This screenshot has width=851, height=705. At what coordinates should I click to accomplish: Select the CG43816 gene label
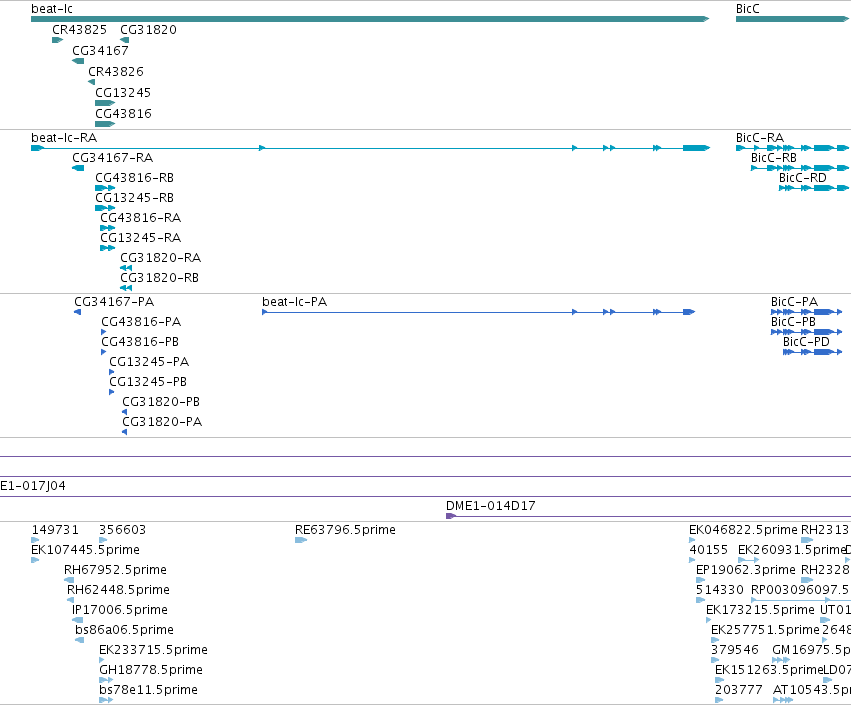123,114
